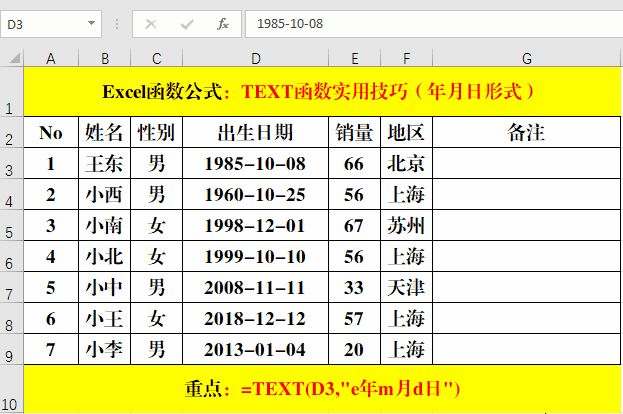Select the column A header
623x414 pixels.
[x=51, y=58]
